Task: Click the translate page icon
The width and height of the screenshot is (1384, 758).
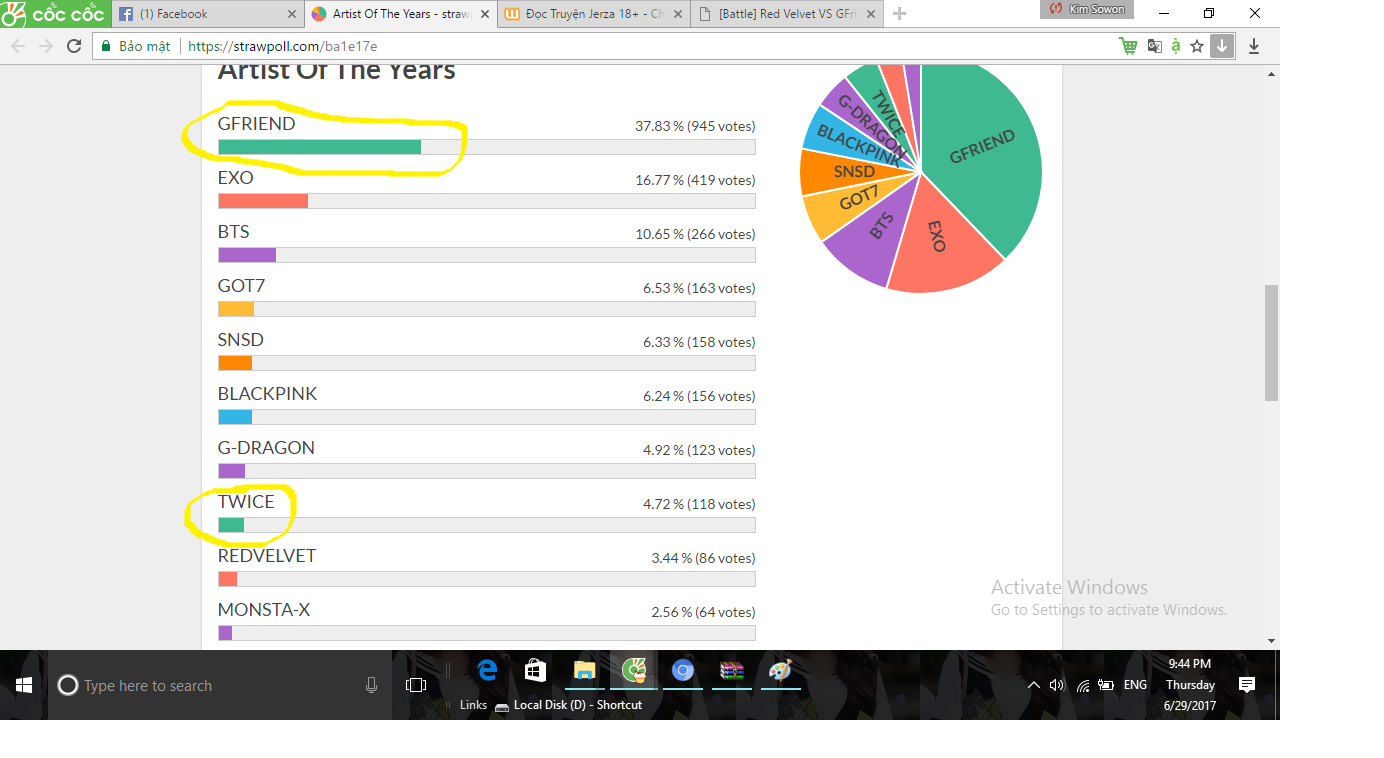Action: [1155, 46]
